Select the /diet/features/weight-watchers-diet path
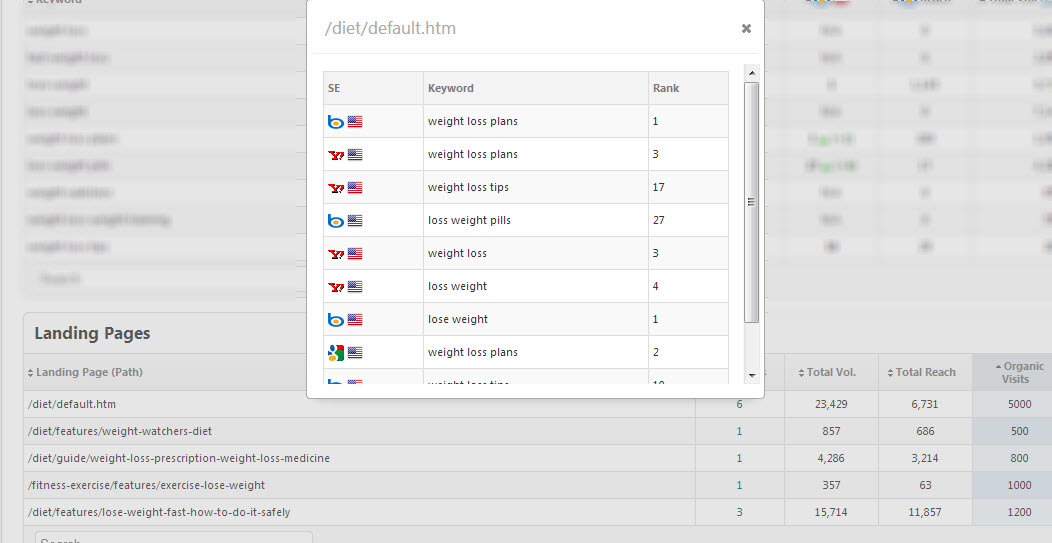 pyautogui.click(x=120, y=431)
